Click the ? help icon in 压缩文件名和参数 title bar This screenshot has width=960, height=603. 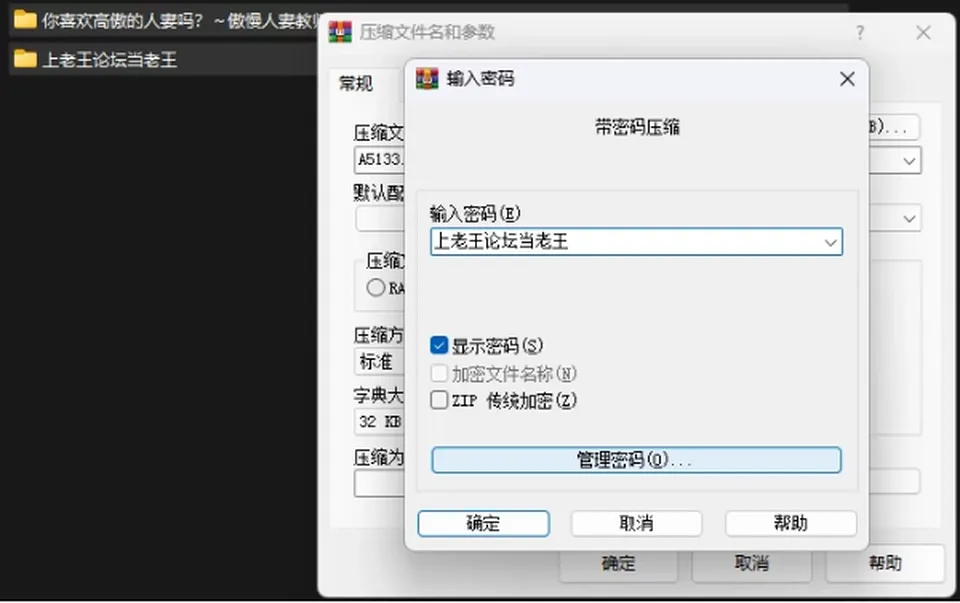860,32
